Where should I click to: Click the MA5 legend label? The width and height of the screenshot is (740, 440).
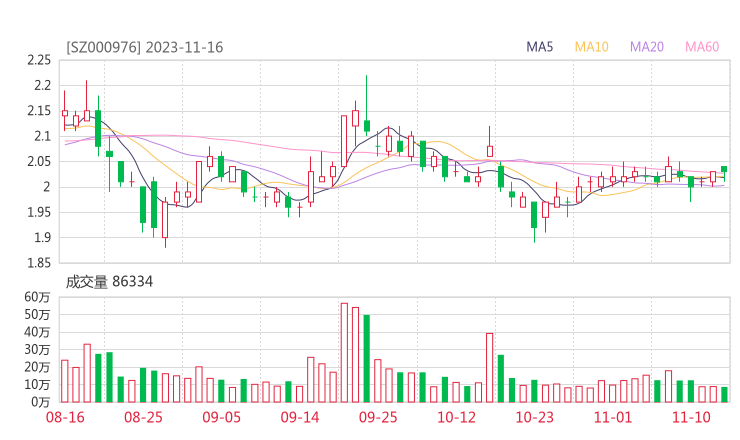coord(539,47)
